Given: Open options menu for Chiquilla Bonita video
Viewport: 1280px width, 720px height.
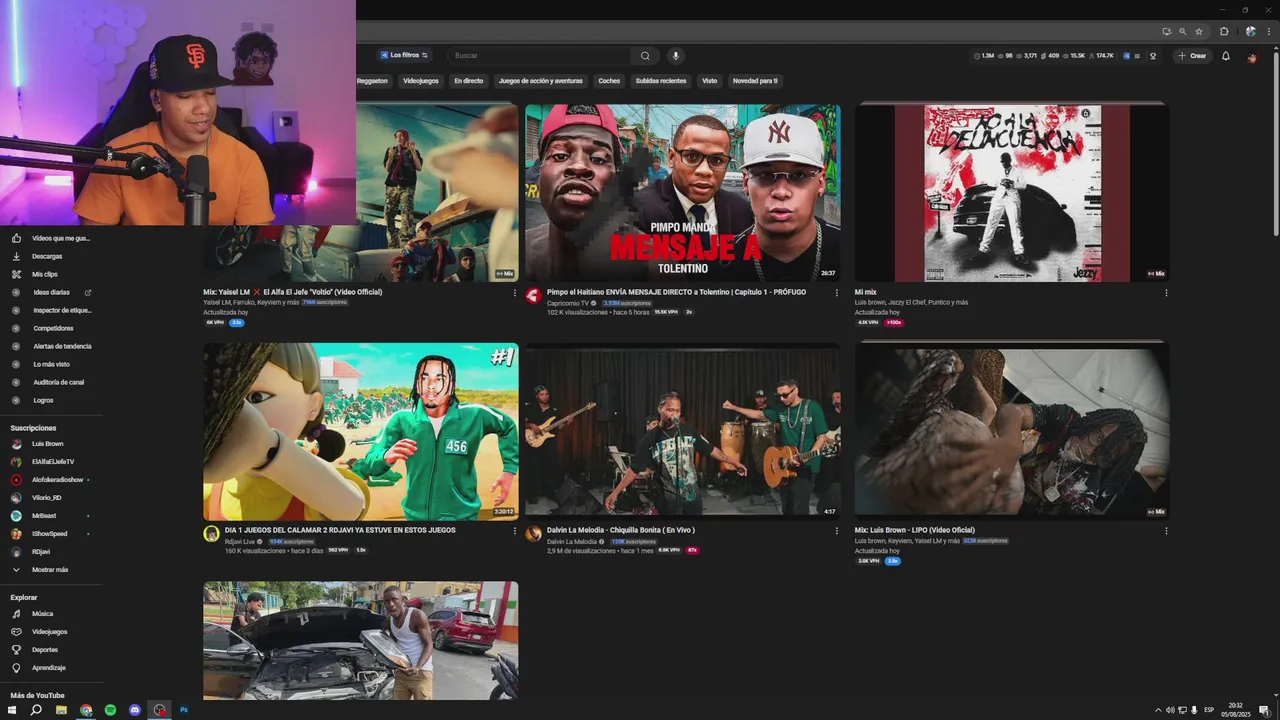Looking at the screenshot, I should (x=837, y=531).
